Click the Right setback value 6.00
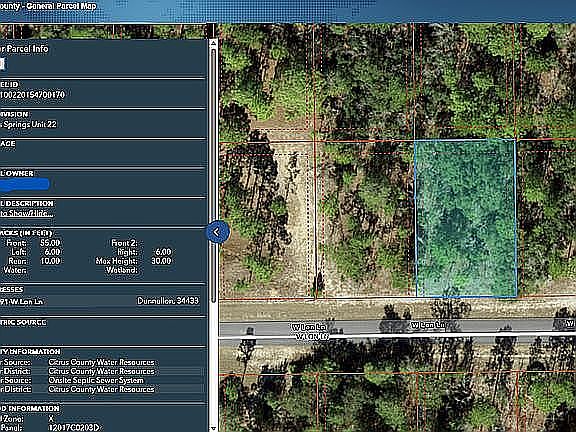This screenshot has height=432, width=576. pyautogui.click(x=163, y=252)
